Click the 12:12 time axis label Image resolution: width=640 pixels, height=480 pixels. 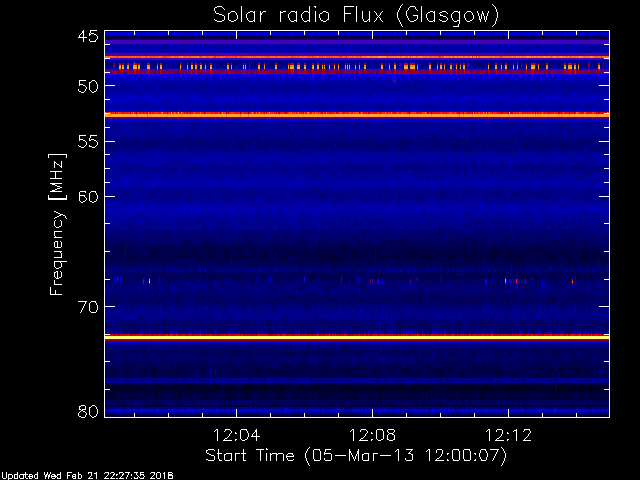[508, 435]
